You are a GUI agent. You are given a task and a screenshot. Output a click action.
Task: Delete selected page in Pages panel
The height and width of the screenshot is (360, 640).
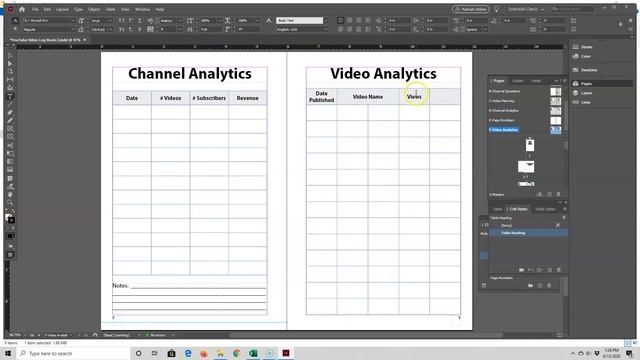click(x=559, y=194)
